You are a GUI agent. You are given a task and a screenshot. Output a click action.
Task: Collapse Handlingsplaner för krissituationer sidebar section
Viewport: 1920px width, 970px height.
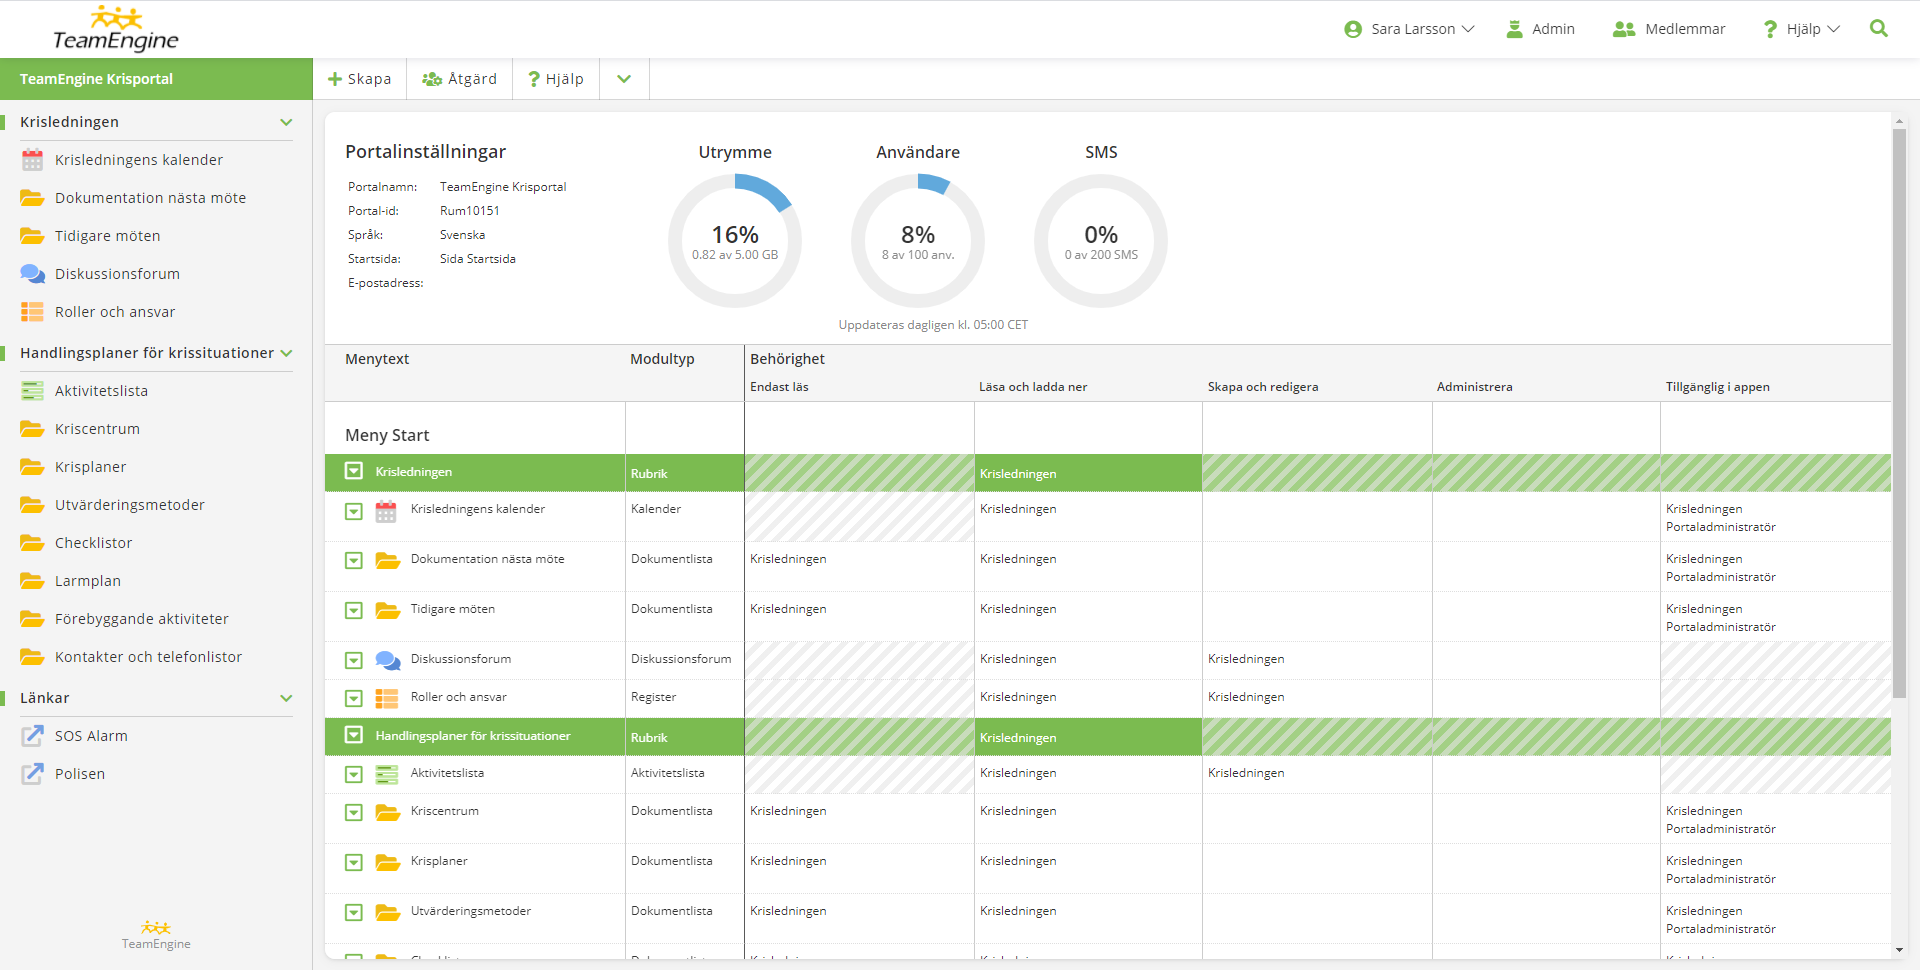tap(286, 353)
